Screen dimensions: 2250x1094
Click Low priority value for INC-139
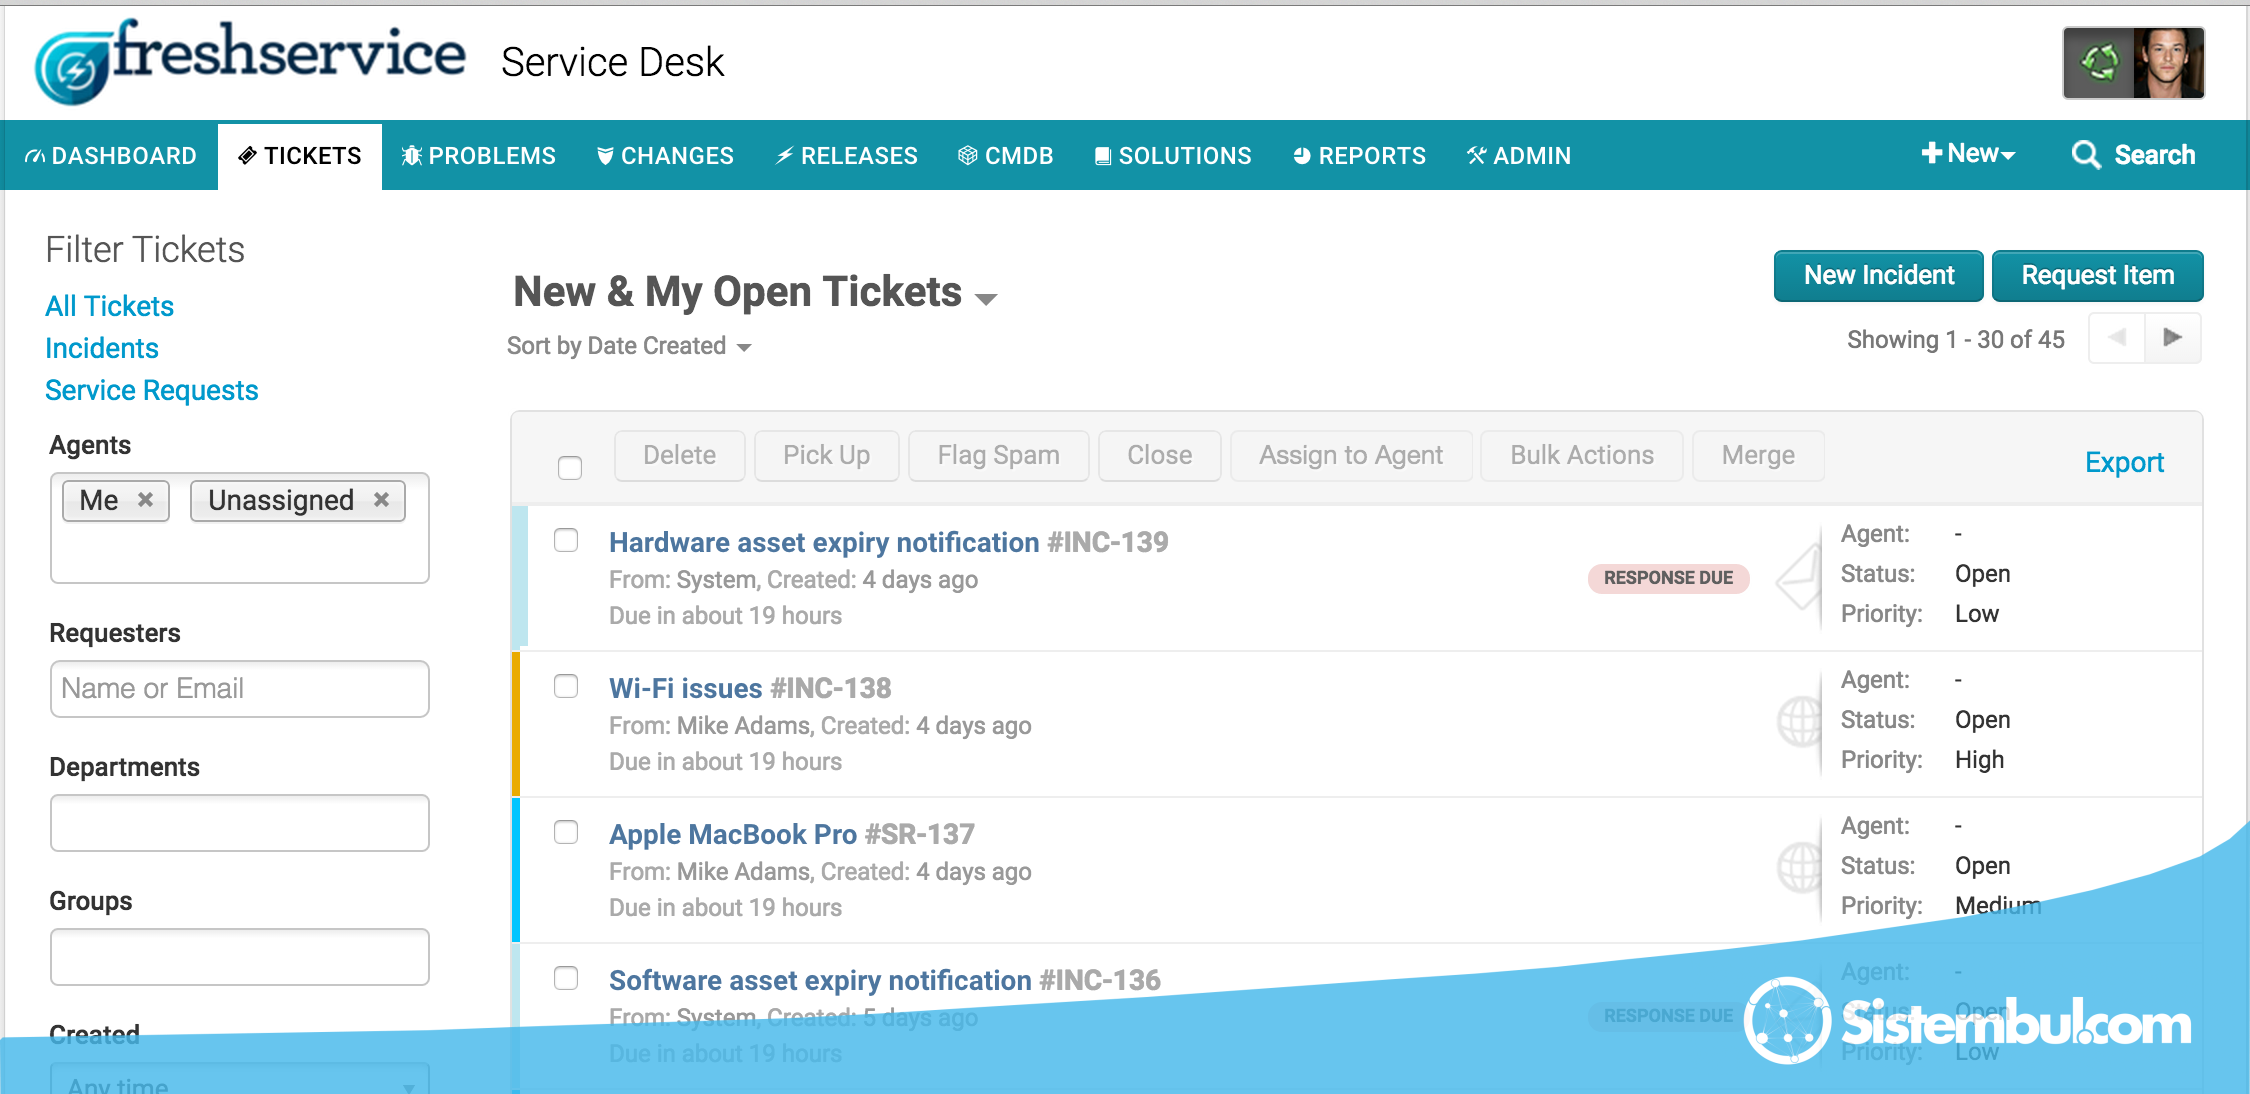coord(1976,614)
